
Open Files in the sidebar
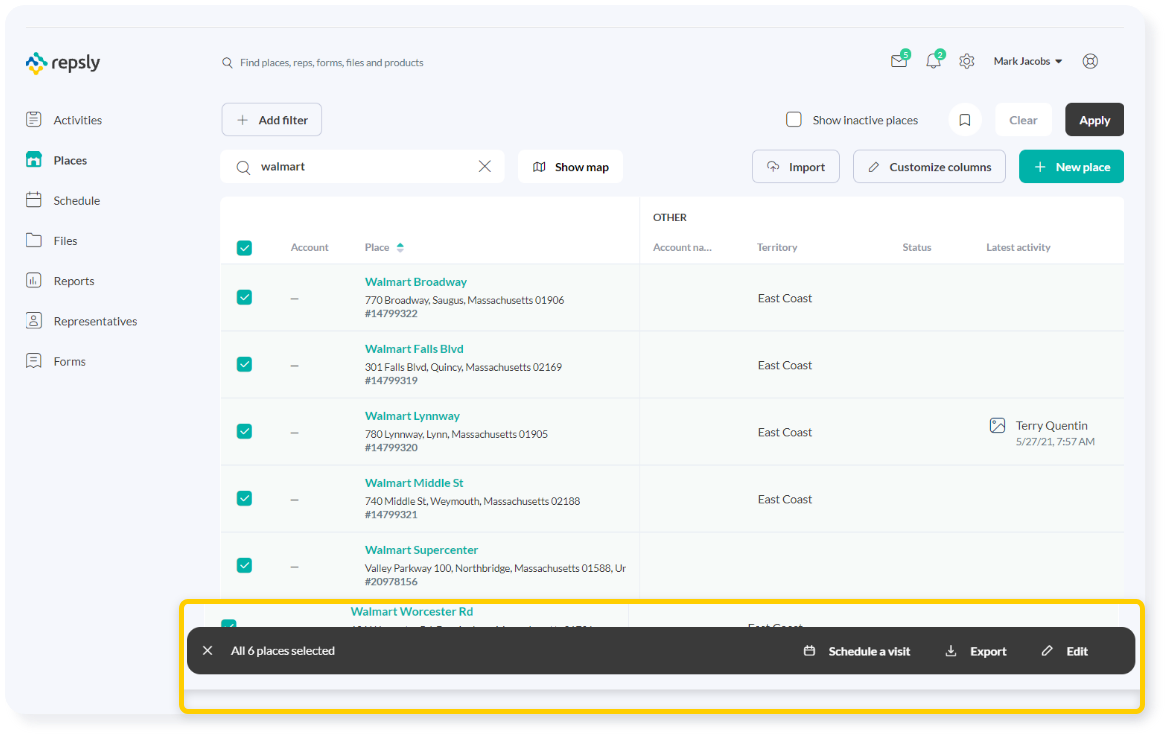(x=65, y=241)
